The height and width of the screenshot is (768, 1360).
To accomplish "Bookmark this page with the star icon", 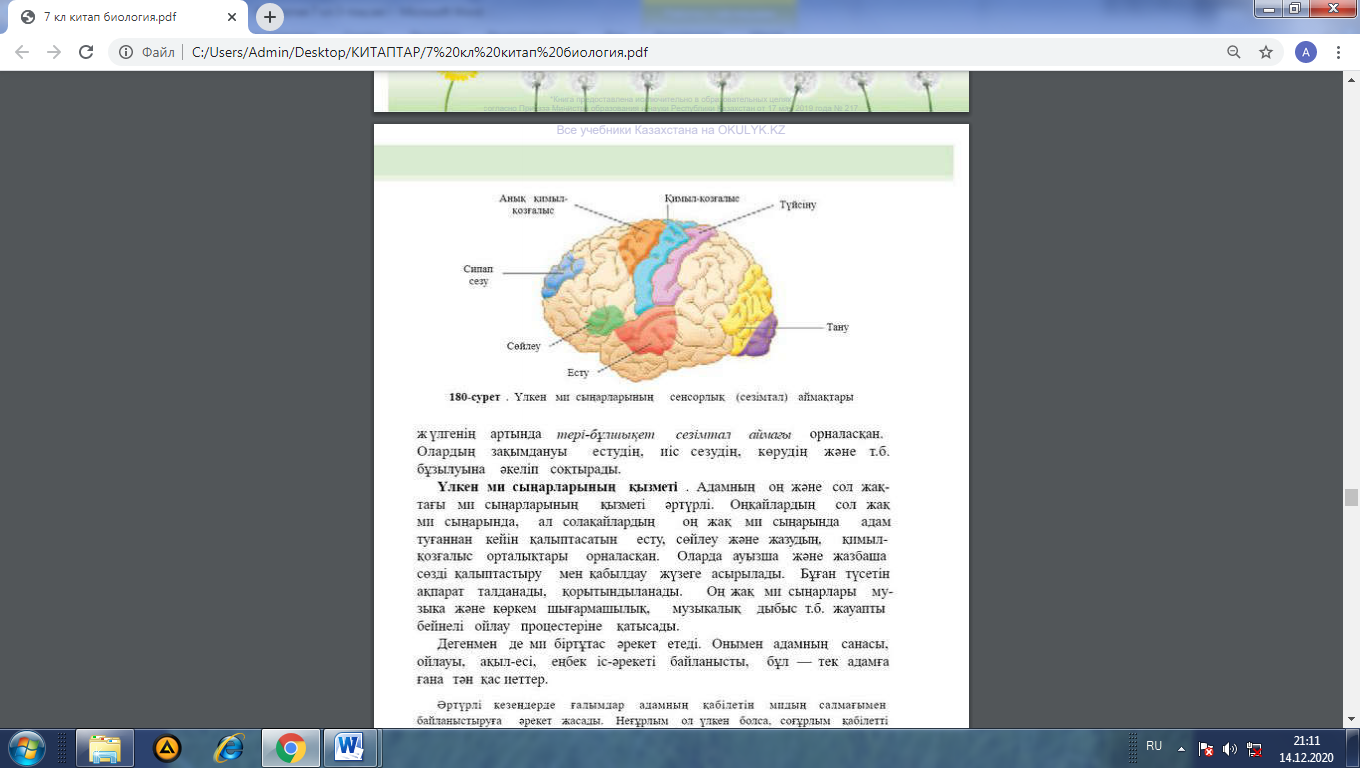I will (1266, 52).
